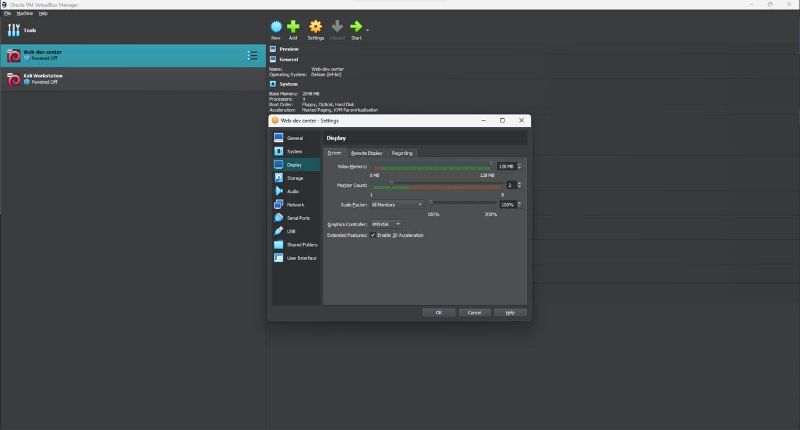Screen dimensions: 800x430
Task: Open the Graphics Controller dropdown
Action: pos(386,224)
